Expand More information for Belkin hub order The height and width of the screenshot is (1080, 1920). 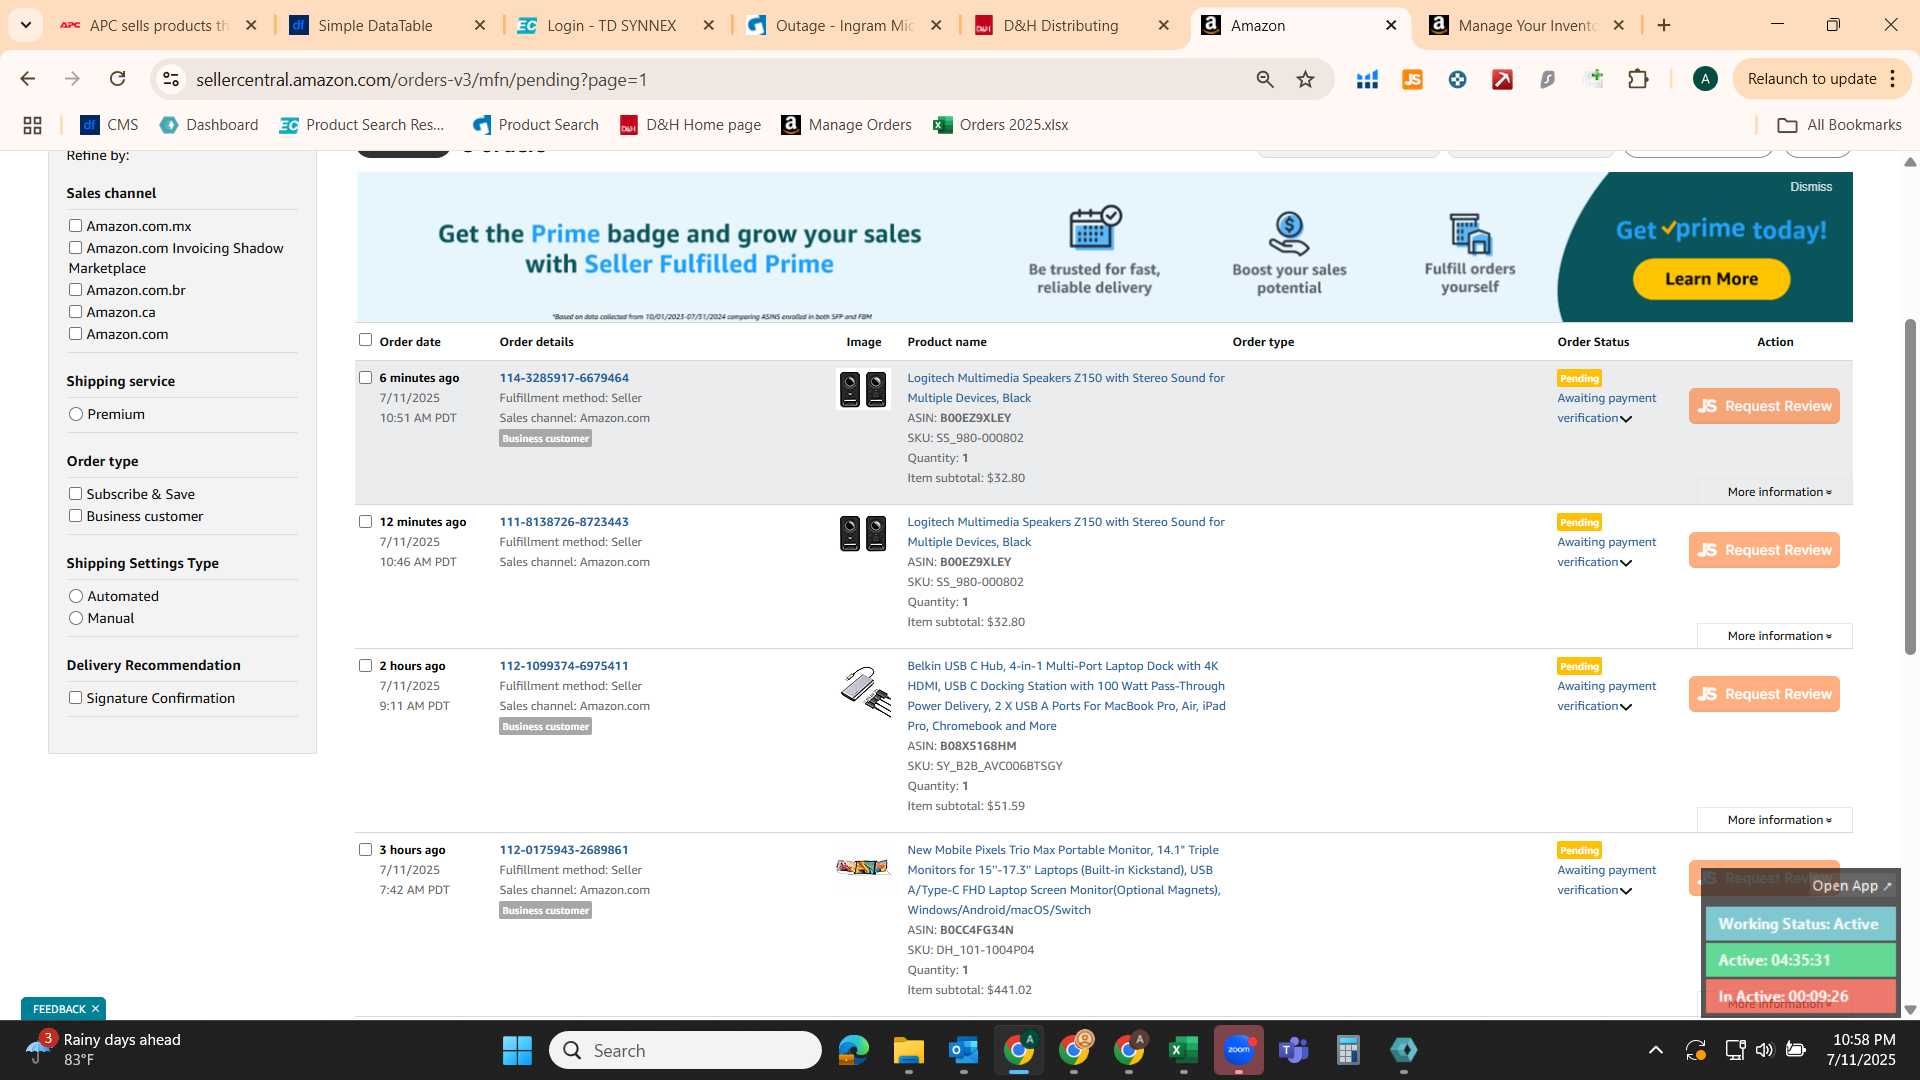click(1775, 820)
